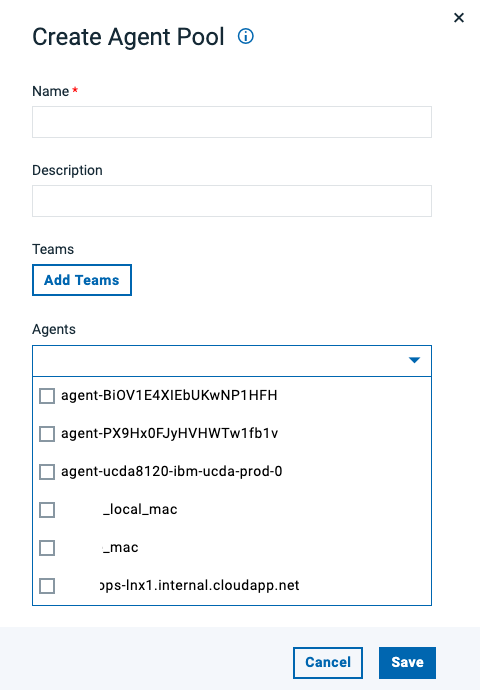
Task: Open the Add Teams dialog
Action: point(82,280)
